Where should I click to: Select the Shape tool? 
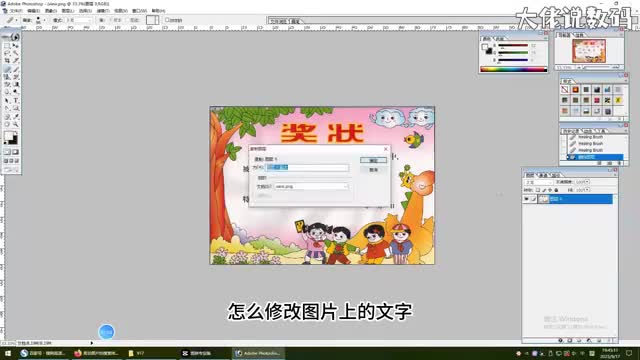(x=16, y=108)
